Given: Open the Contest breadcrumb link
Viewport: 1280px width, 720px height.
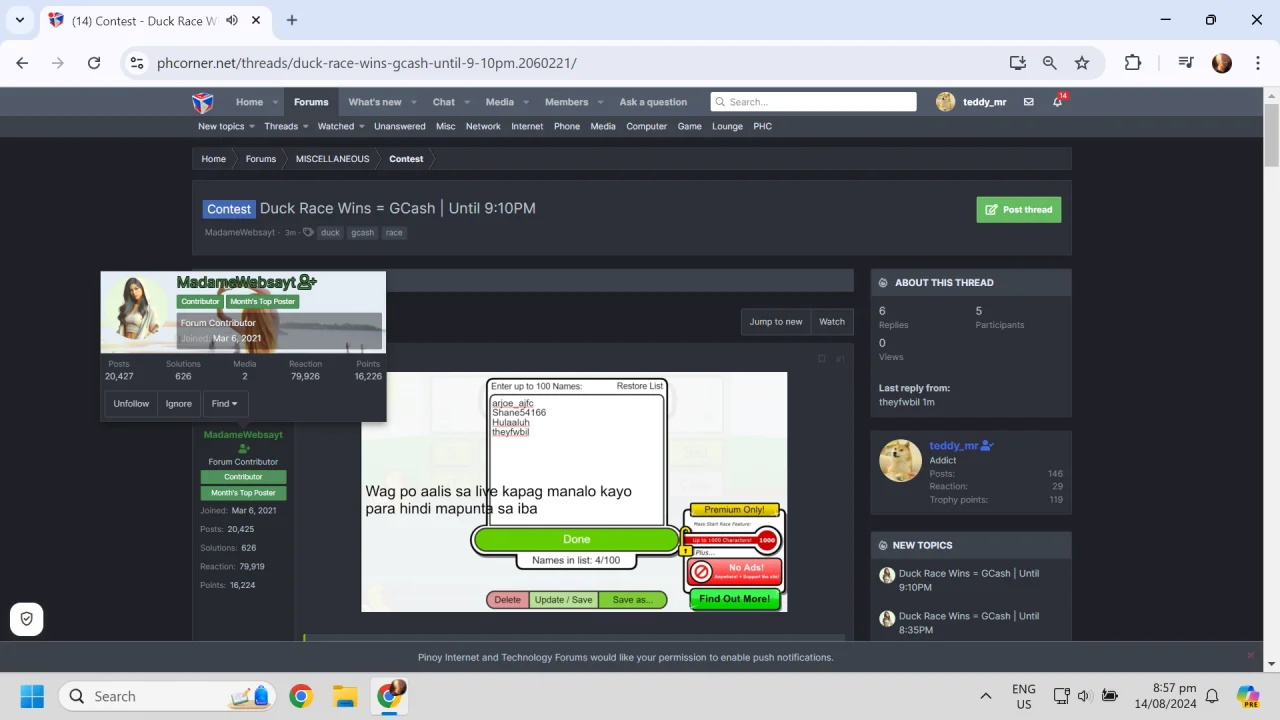Looking at the screenshot, I should 406,159.
